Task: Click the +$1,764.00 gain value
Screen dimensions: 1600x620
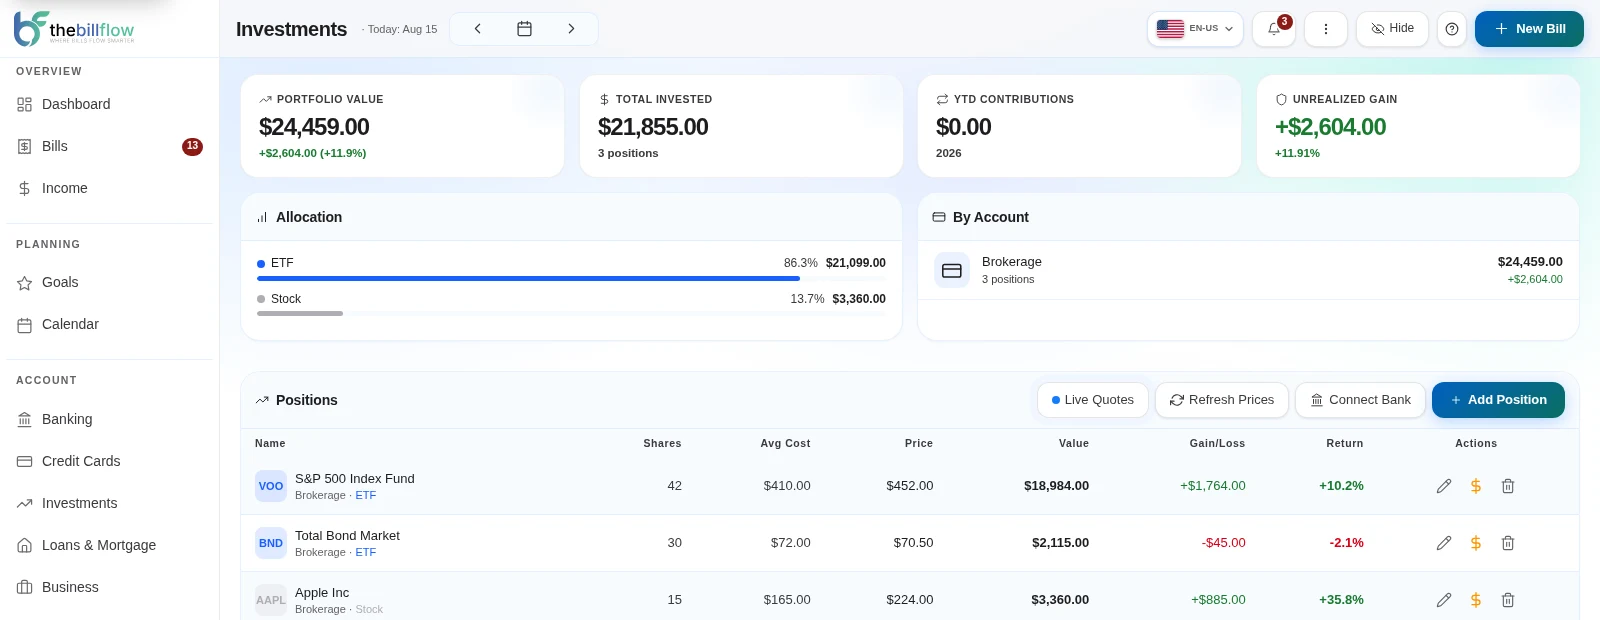Action: (1213, 486)
